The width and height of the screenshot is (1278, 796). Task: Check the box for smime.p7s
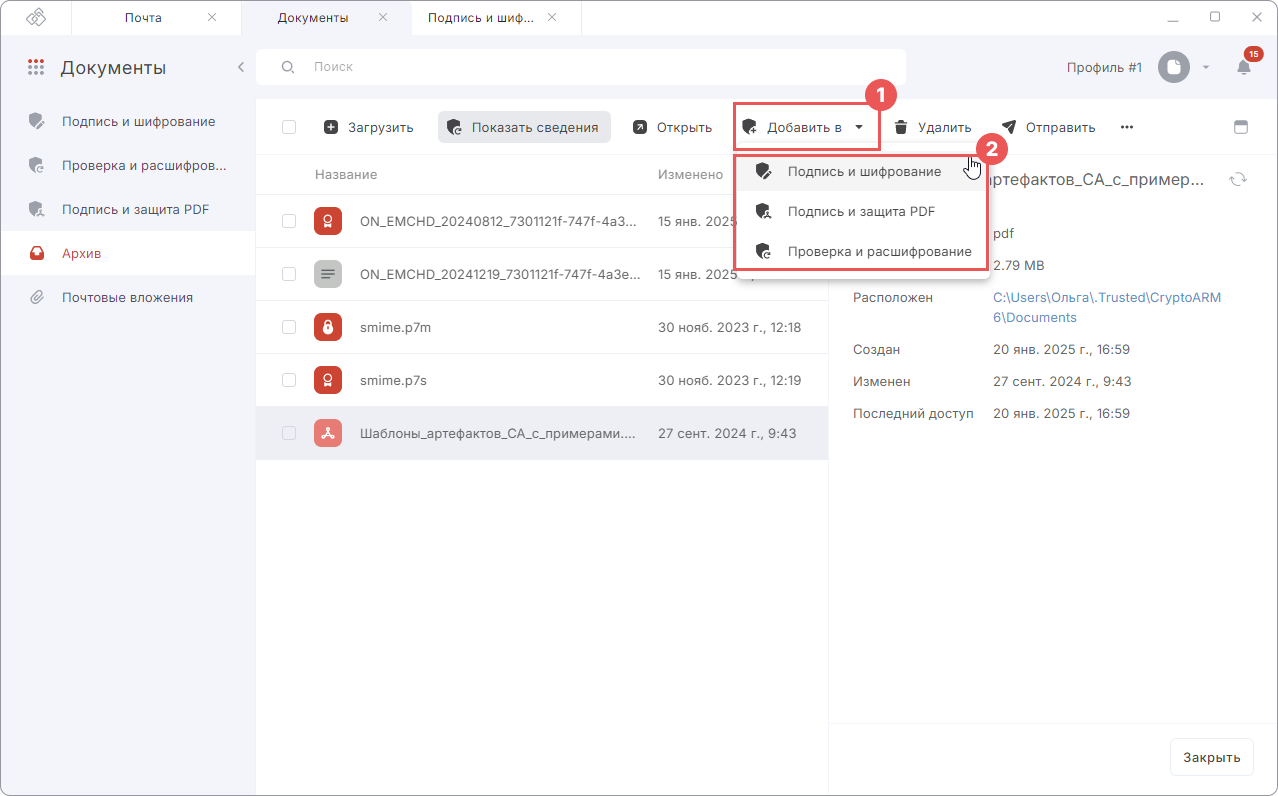(x=289, y=380)
